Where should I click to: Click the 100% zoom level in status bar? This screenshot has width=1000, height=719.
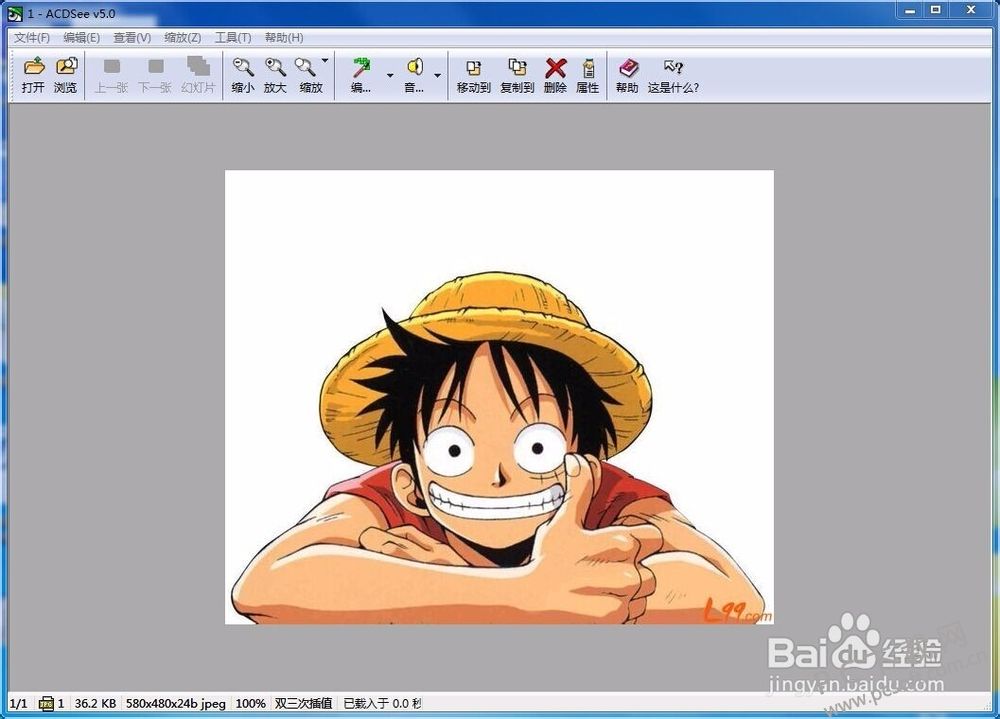251,703
